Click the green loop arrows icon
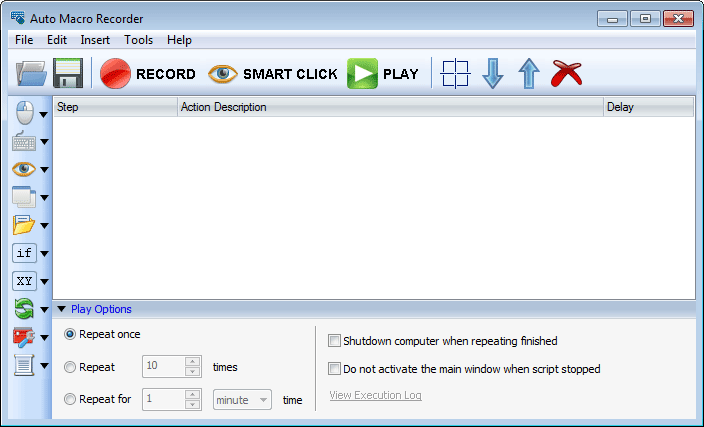Screen dimensions: 704x427 click(x=24, y=309)
